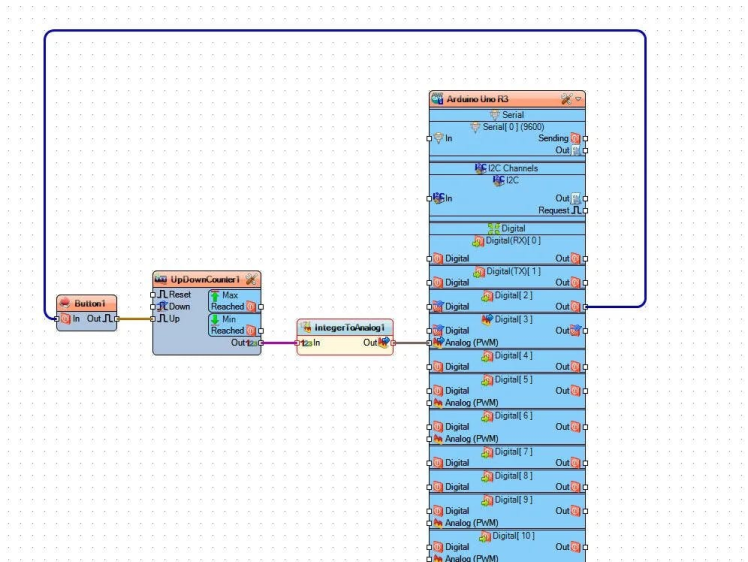
Task: Click Digital[6] Out pin
Action: pyautogui.click(x=585, y=427)
